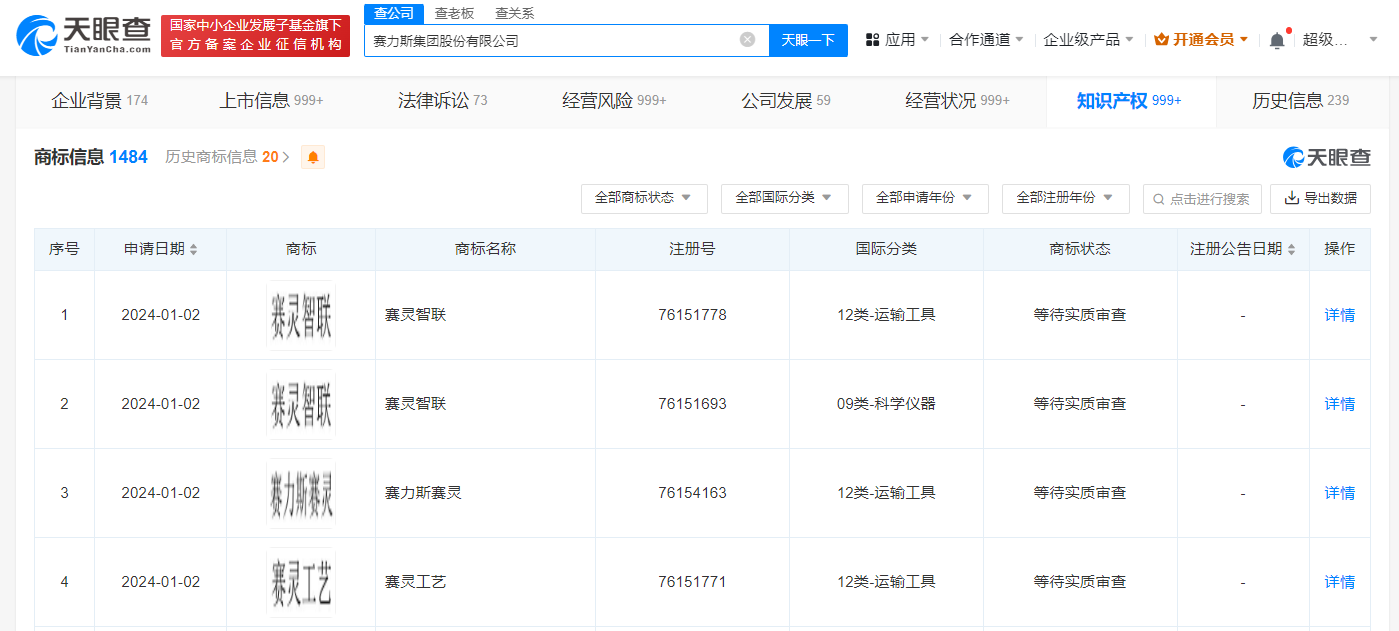Select the 知识产权 tab
This screenshot has width=1399, height=631.
click(x=1130, y=101)
